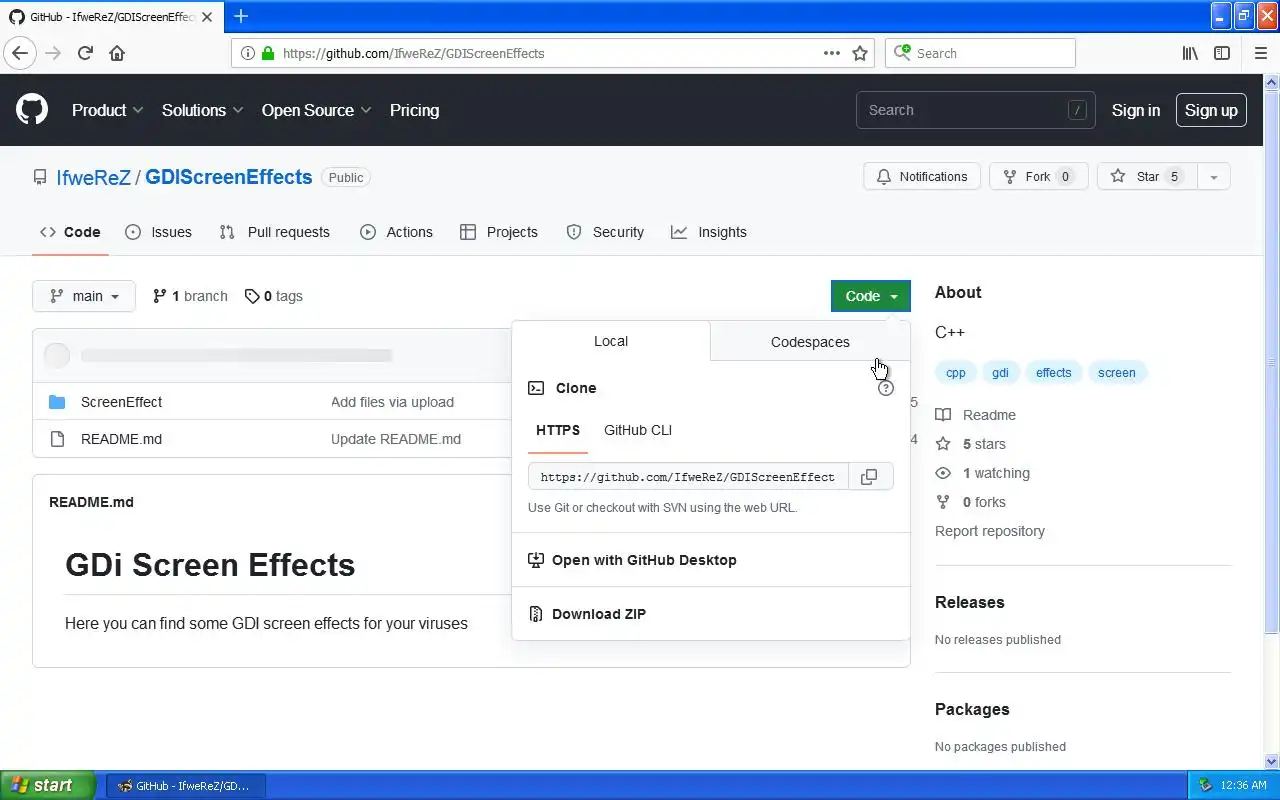This screenshot has height=800, width=1280.
Task: Expand the Open Source menu
Action: coord(316,110)
